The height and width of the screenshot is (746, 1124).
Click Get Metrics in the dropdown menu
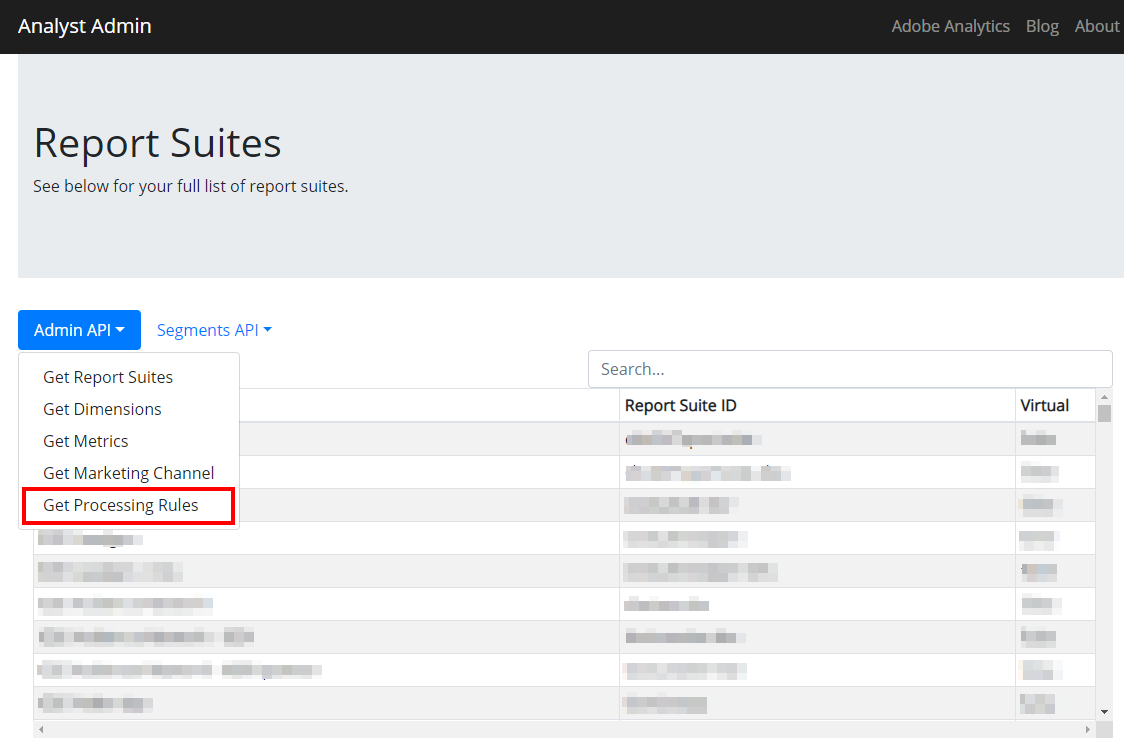coord(85,441)
